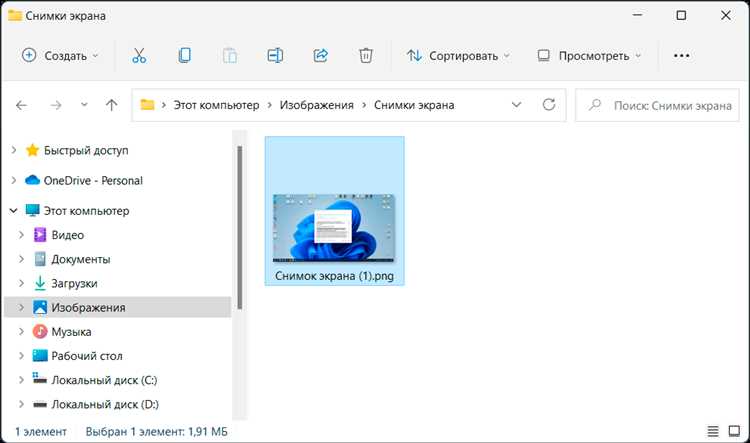Click the Поиск: Снимки экрана search field
This screenshot has width=750, height=443.
(x=657, y=105)
